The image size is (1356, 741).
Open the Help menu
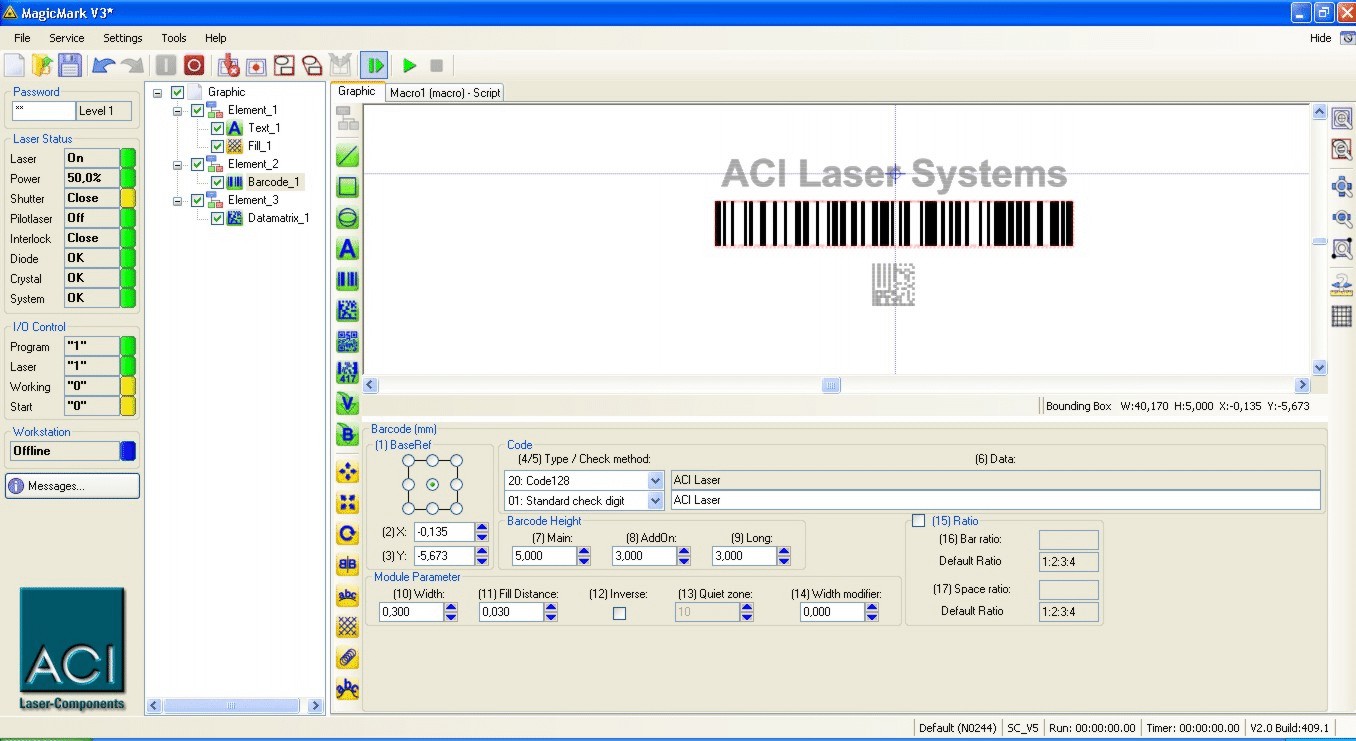click(x=216, y=38)
